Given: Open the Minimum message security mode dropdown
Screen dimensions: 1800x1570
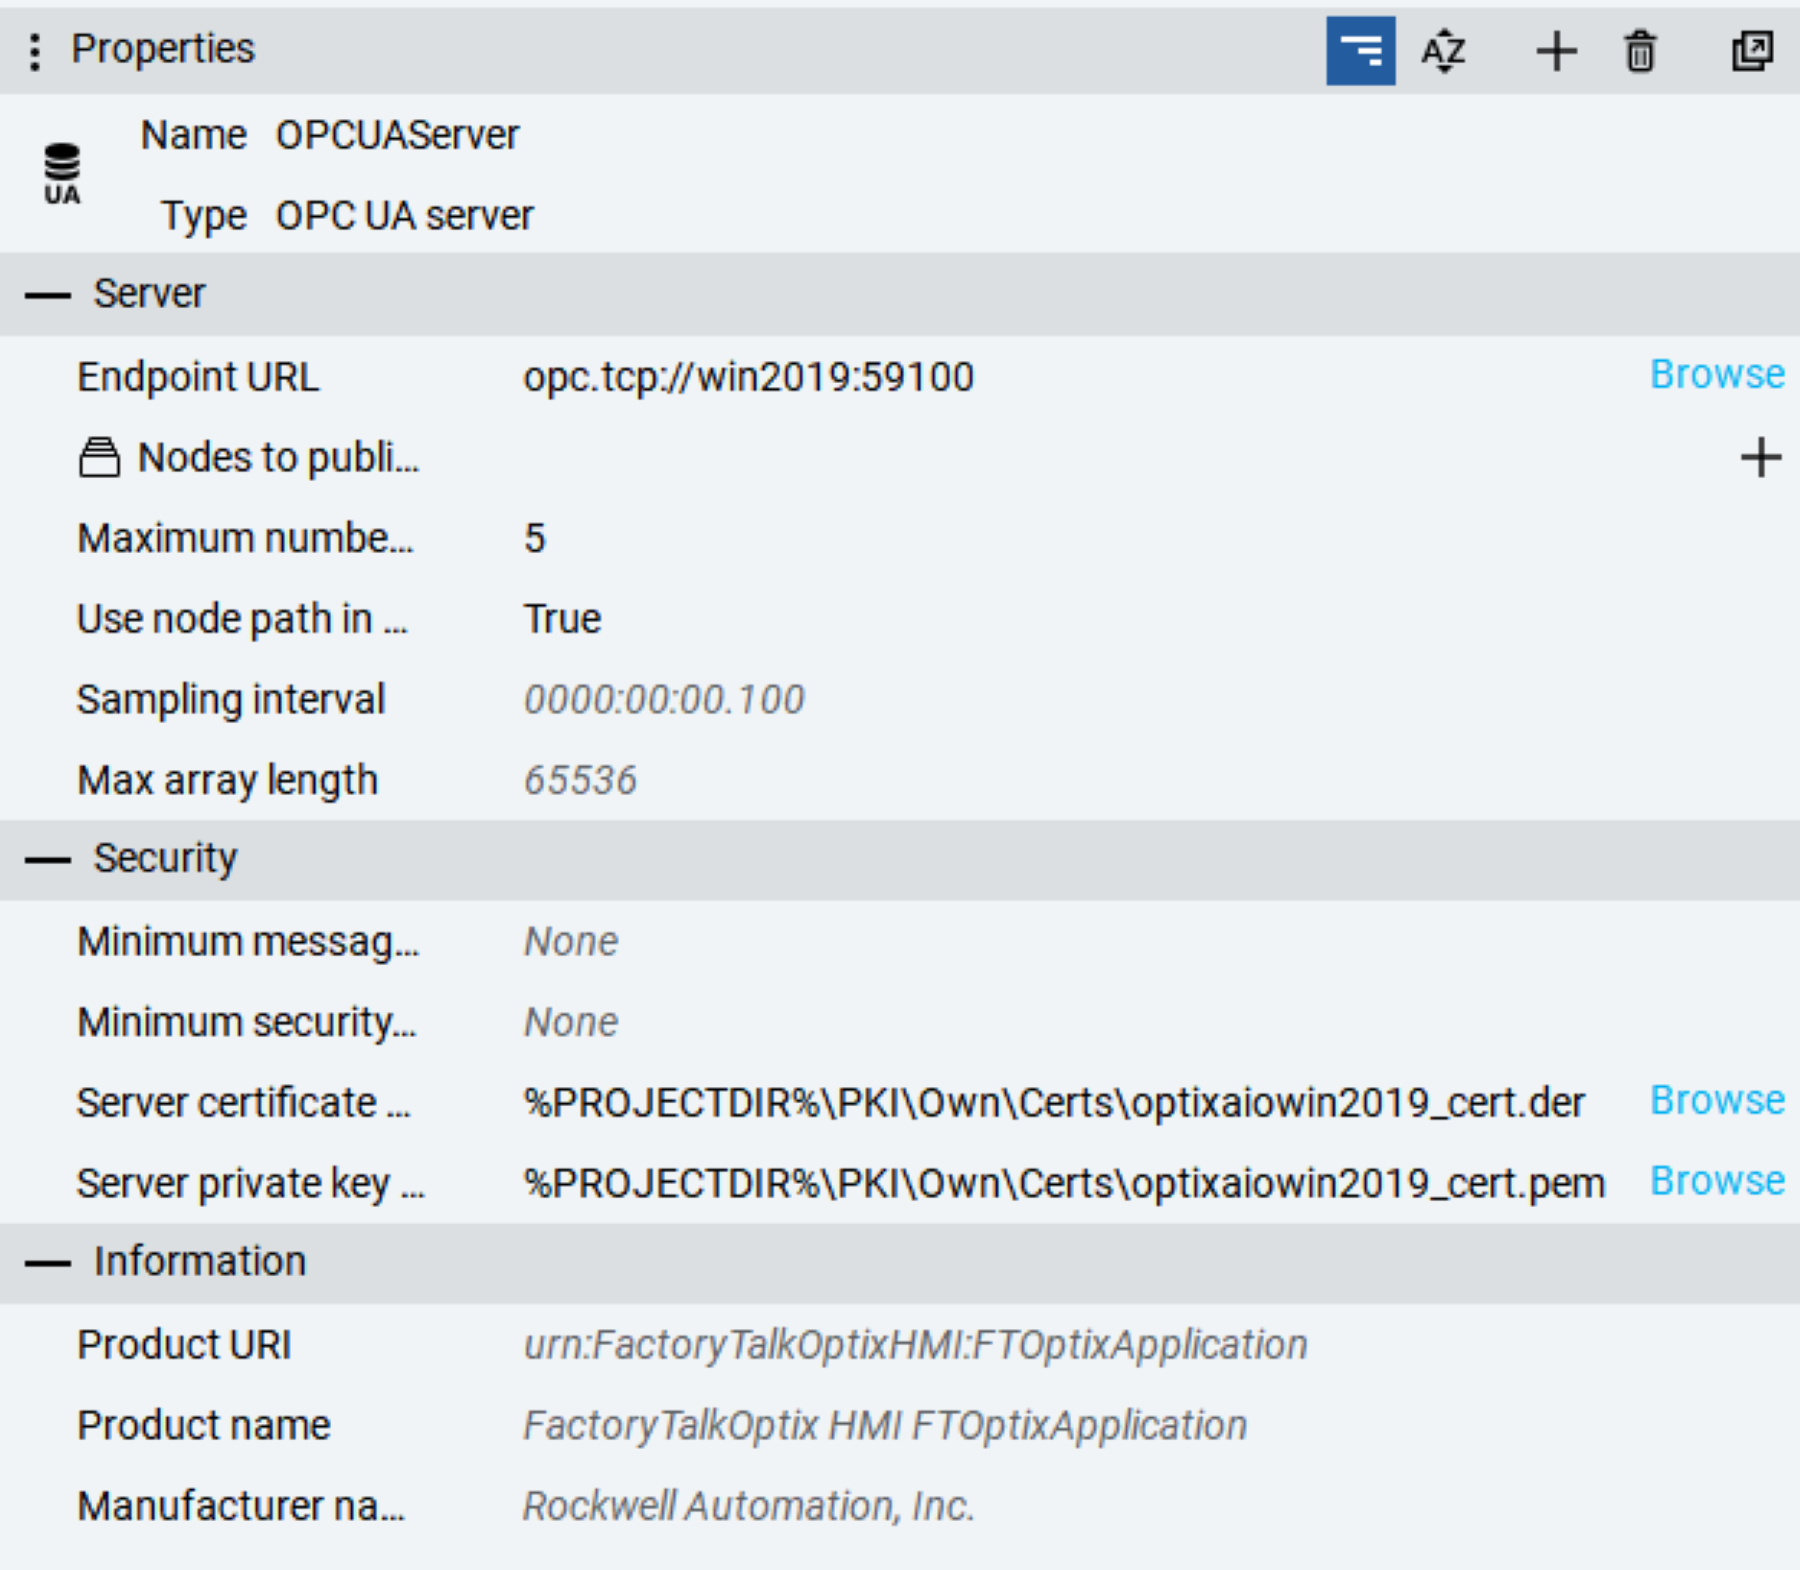Looking at the screenshot, I should pos(571,941).
